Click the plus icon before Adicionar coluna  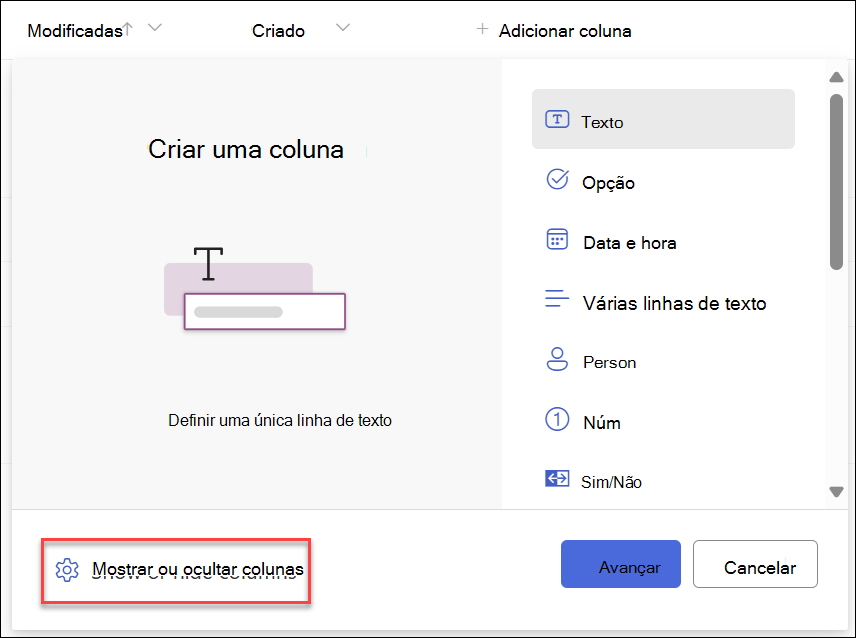pos(482,29)
